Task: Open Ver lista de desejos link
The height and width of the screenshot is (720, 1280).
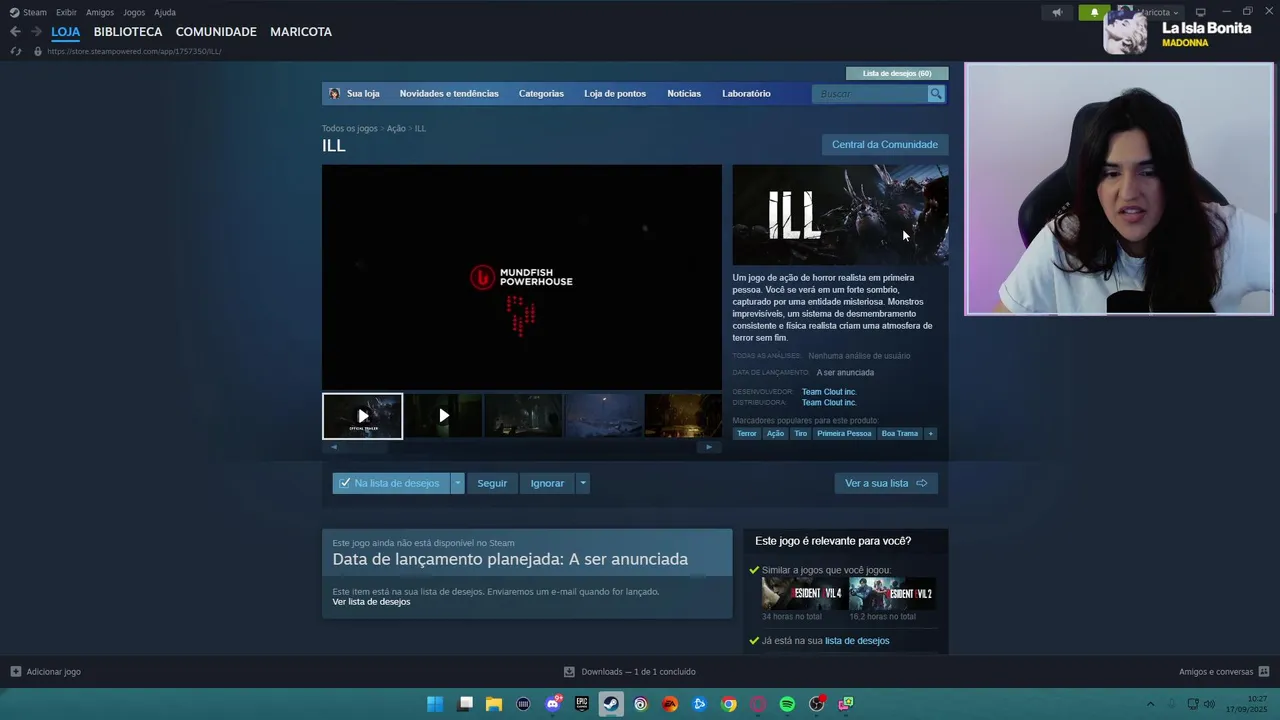Action: click(x=371, y=602)
